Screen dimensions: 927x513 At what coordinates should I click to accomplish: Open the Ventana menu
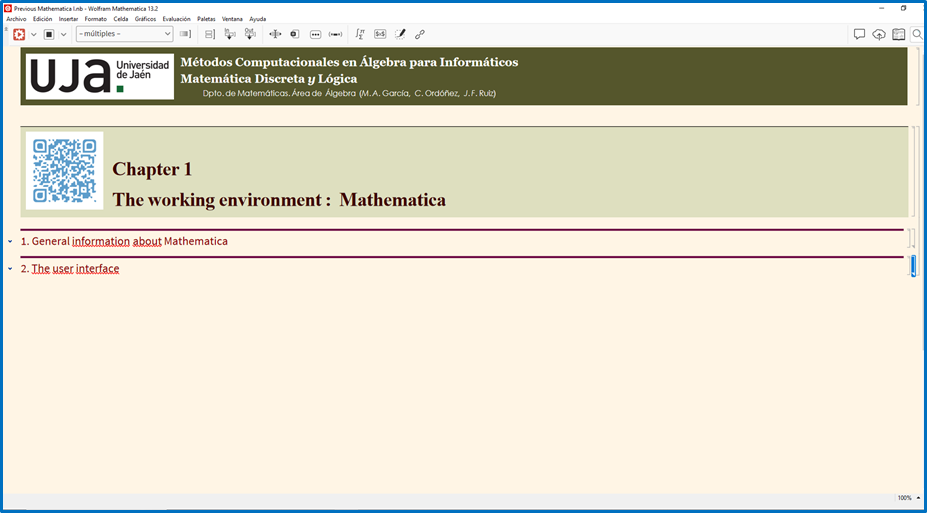(232, 19)
